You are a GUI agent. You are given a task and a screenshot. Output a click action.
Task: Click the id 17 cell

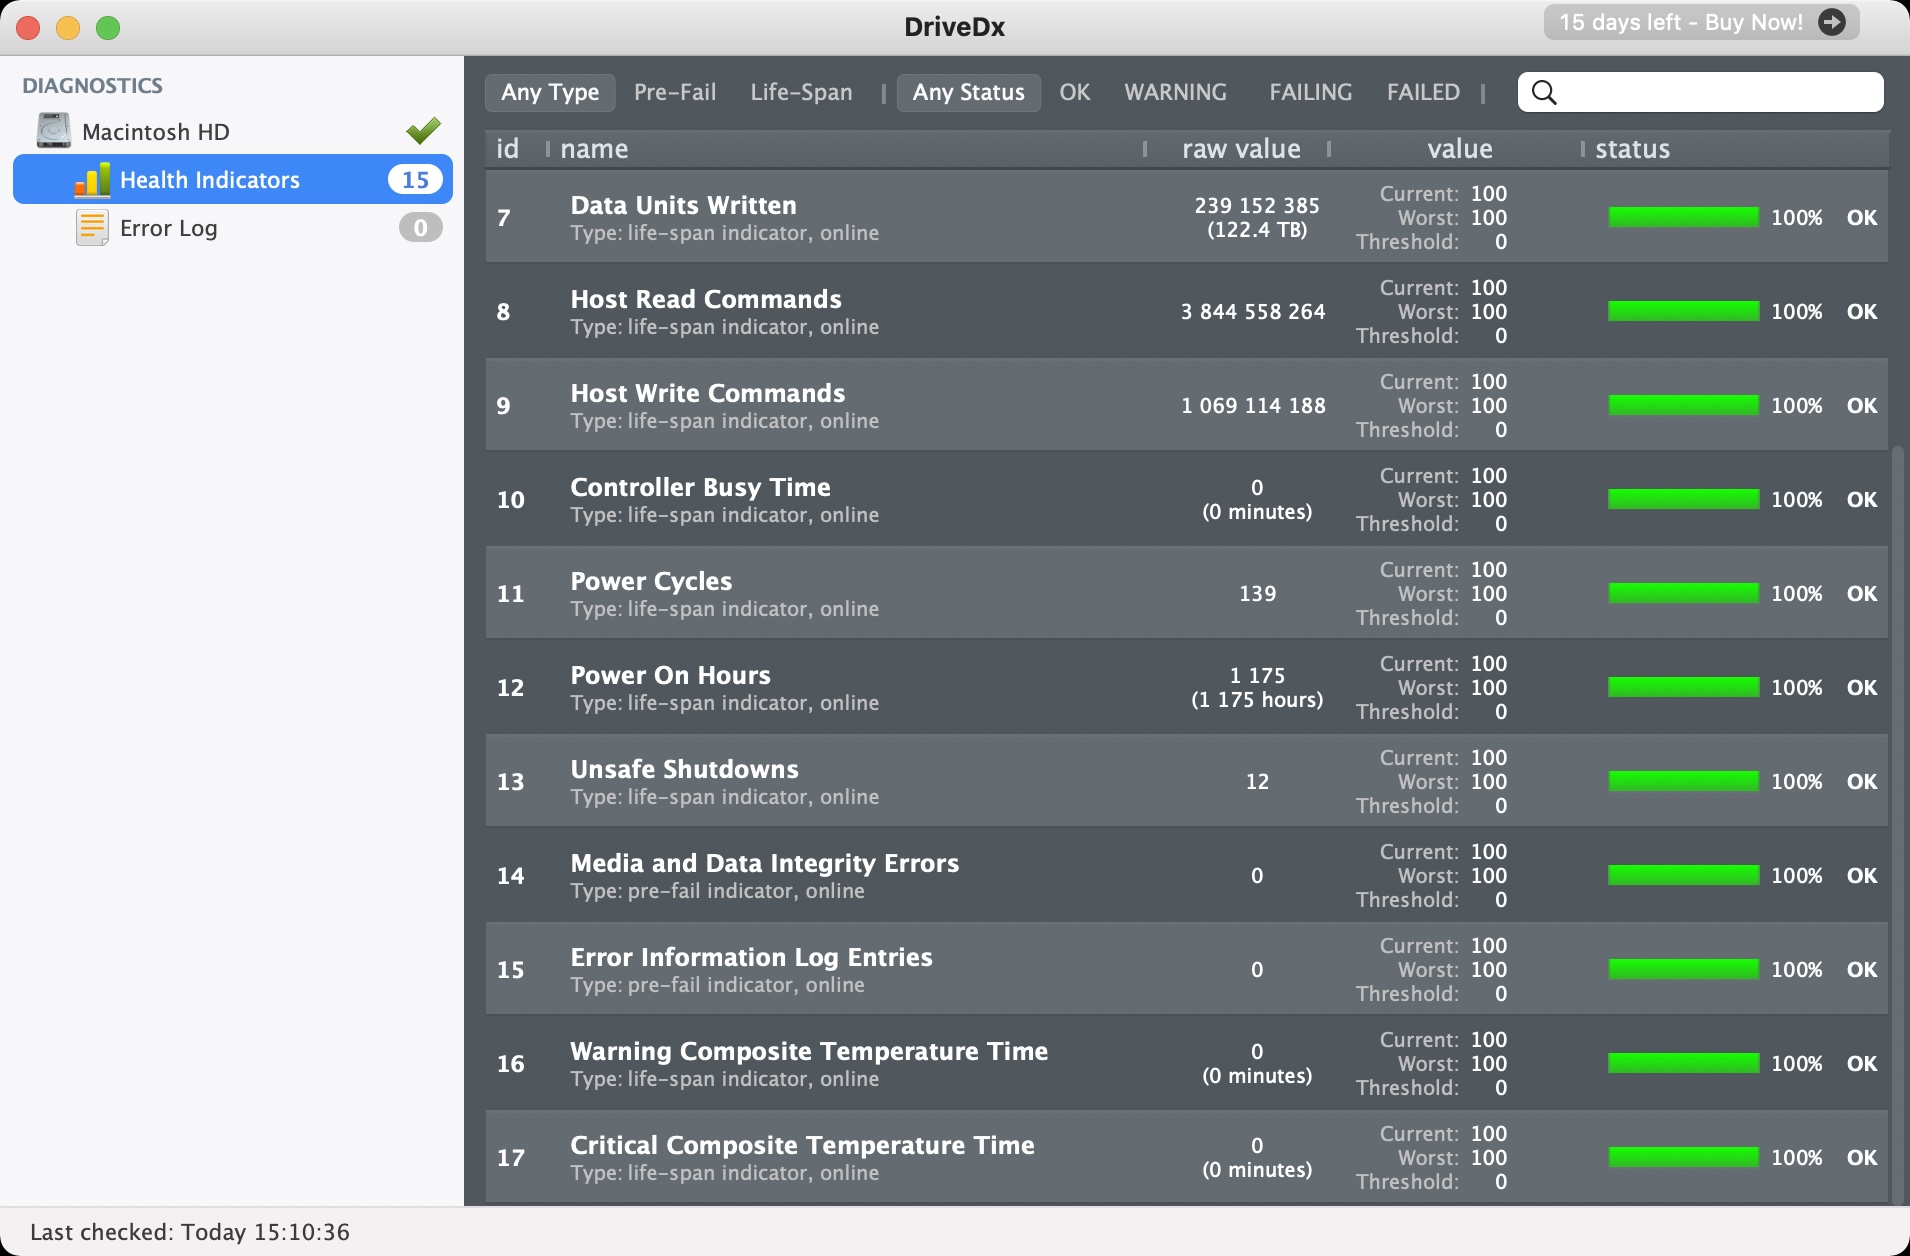click(x=510, y=1157)
